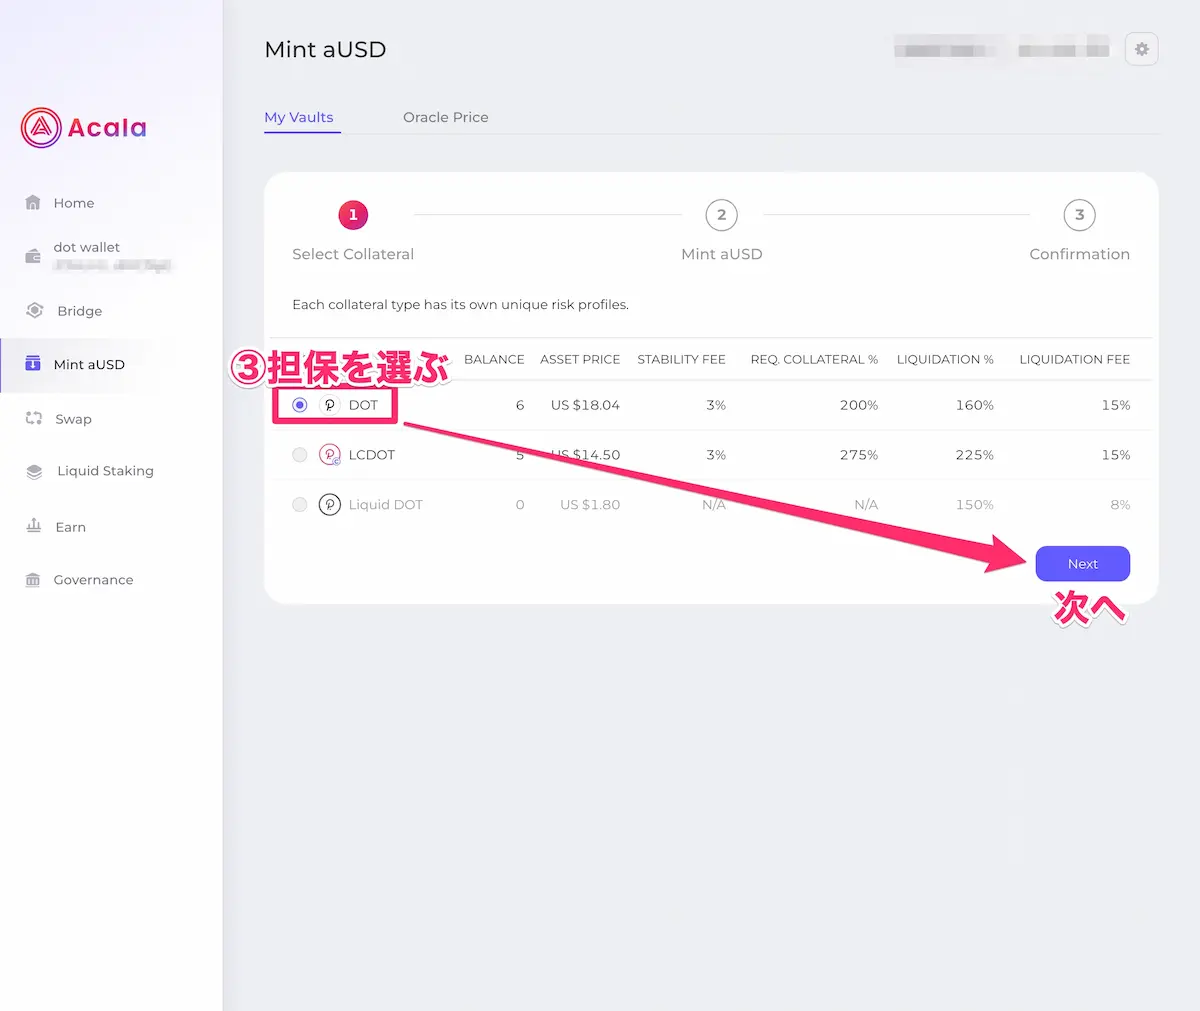Click the LCDOT collateral name label
This screenshot has height=1011, width=1200.
pos(372,455)
